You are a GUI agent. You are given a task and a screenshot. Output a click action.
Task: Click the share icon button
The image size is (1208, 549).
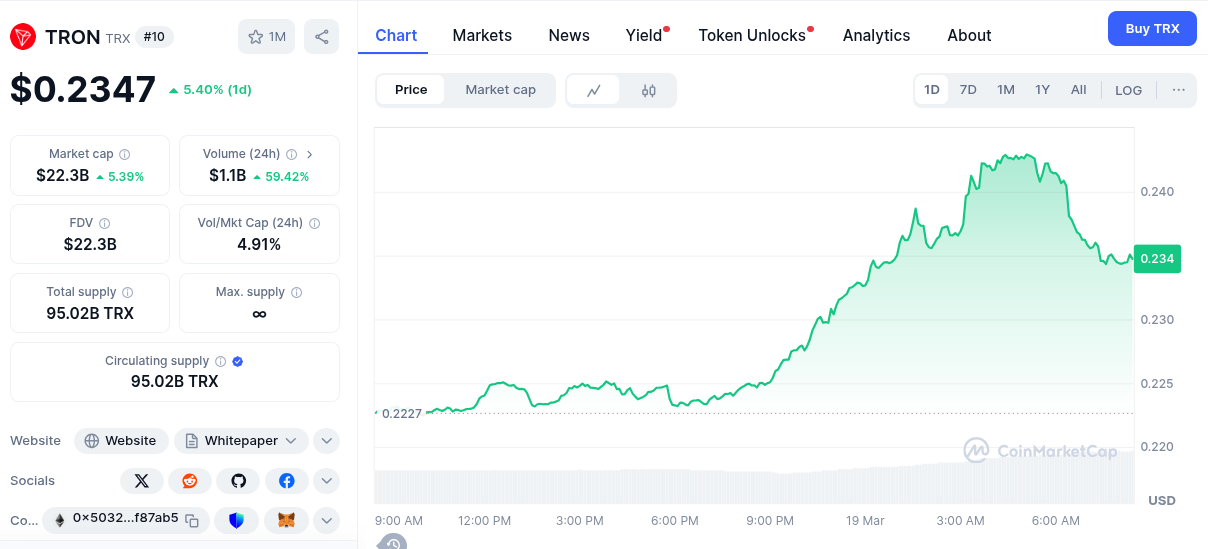pos(321,37)
